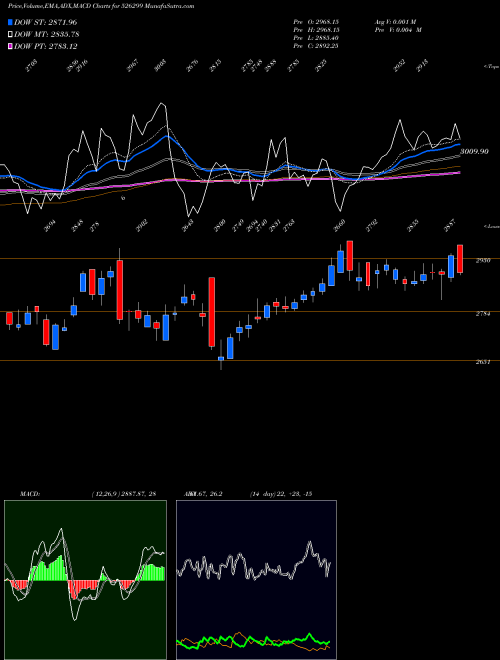
Task: Click the magenta DOW PT legend swatch
Action: coord(10,46)
